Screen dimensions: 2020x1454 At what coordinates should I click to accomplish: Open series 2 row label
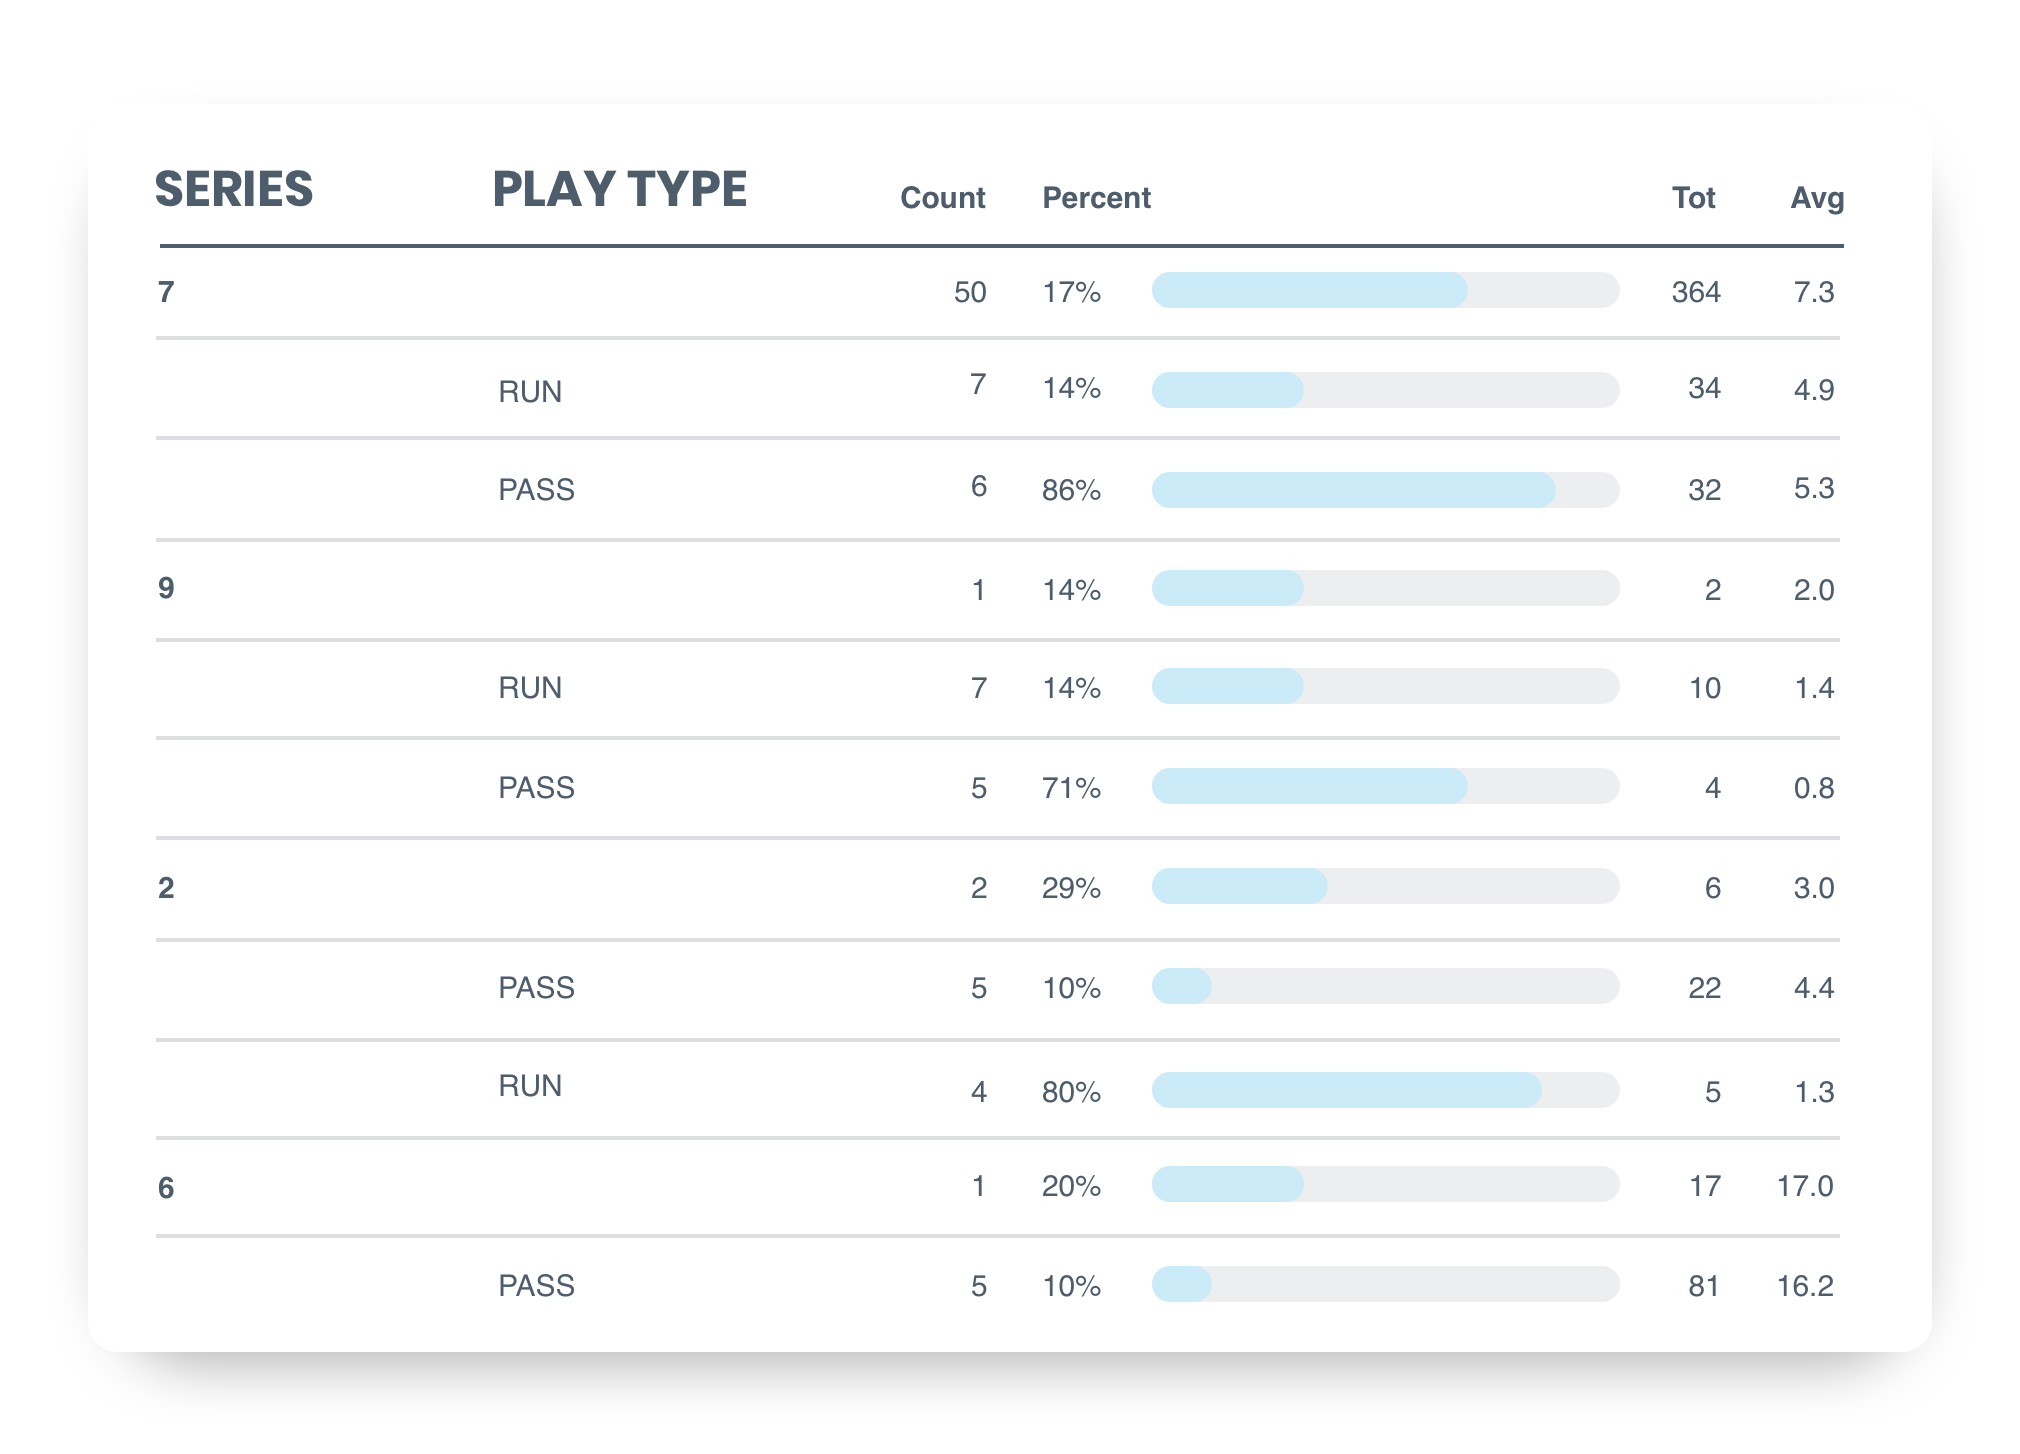pos(166,888)
